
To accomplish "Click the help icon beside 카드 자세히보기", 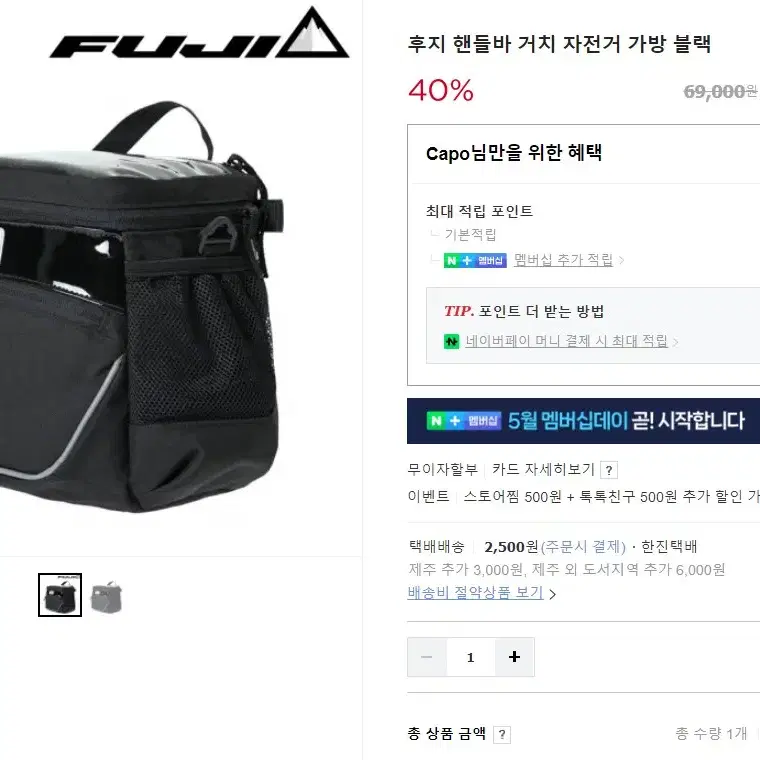I will (609, 470).
